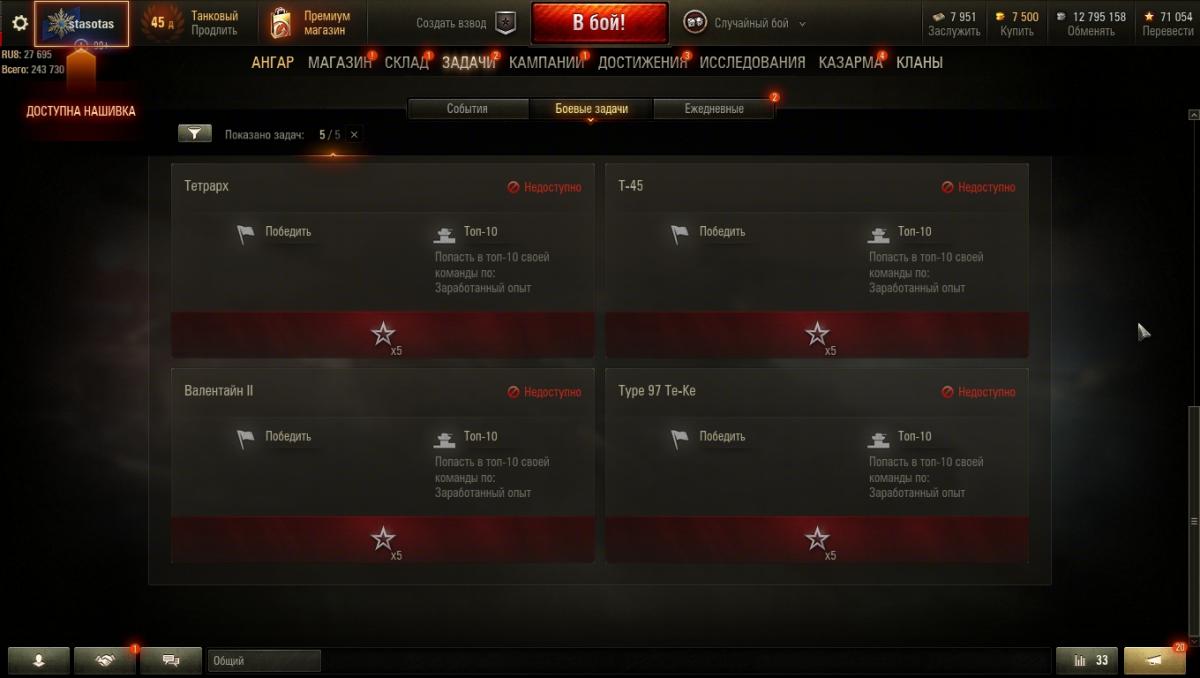The image size is (1200, 678).
Task: Open the ИССЛЕДОВАНИЯ menu section
Action: point(752,62)
